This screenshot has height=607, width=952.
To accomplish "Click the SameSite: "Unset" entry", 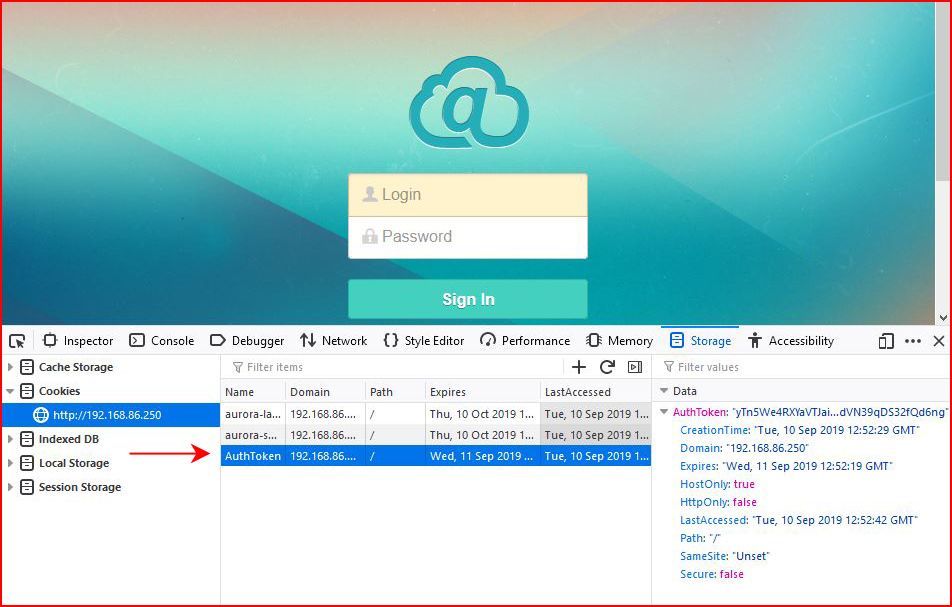I will click(725, 556).
